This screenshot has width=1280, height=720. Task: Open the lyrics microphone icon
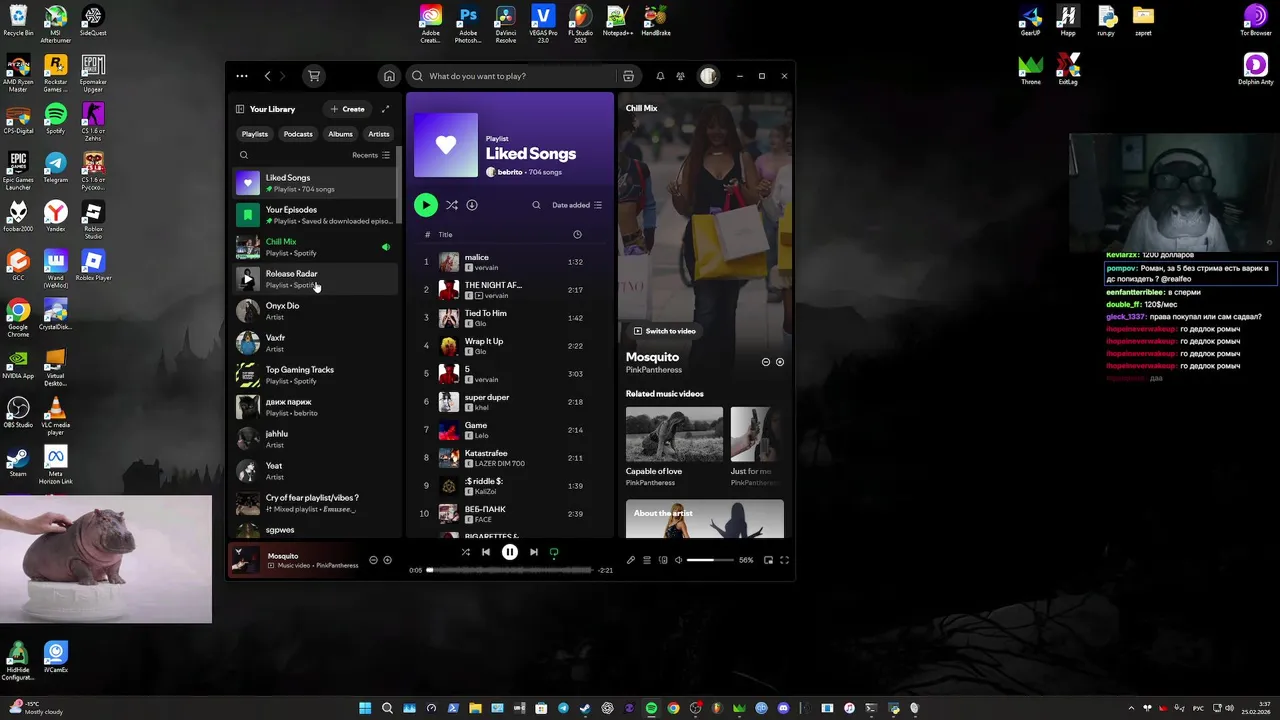tap(631, 560)
